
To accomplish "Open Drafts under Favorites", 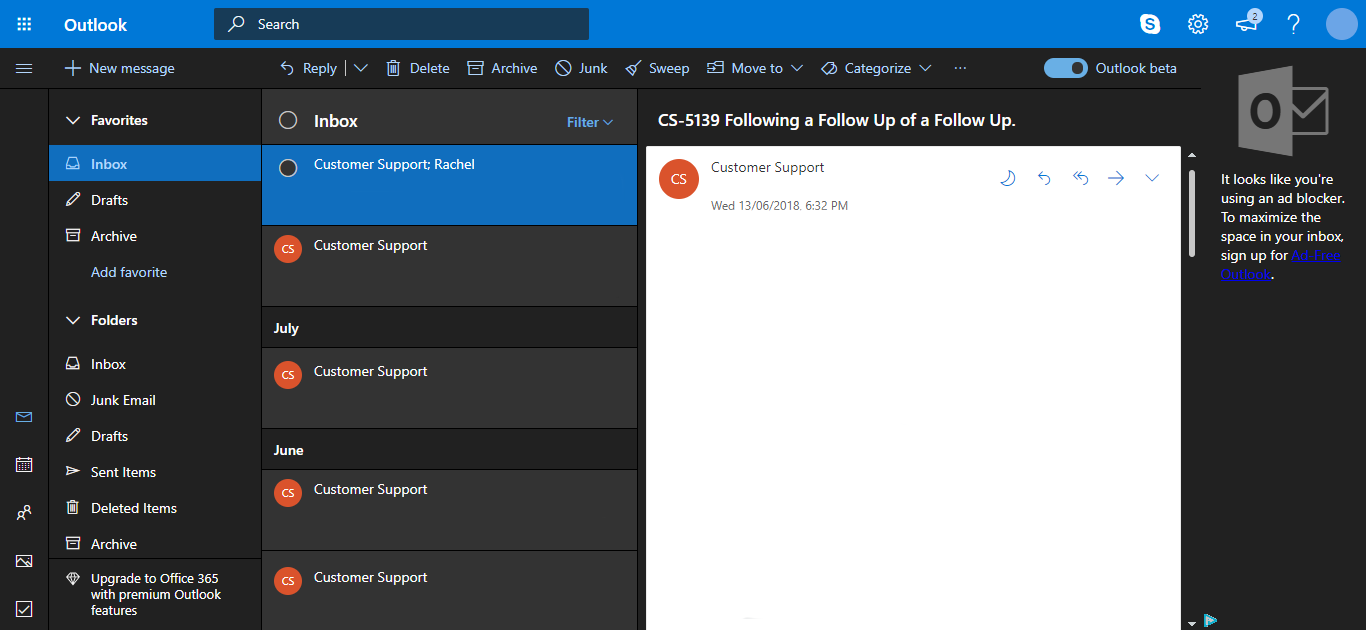I will tap(155, 200).
